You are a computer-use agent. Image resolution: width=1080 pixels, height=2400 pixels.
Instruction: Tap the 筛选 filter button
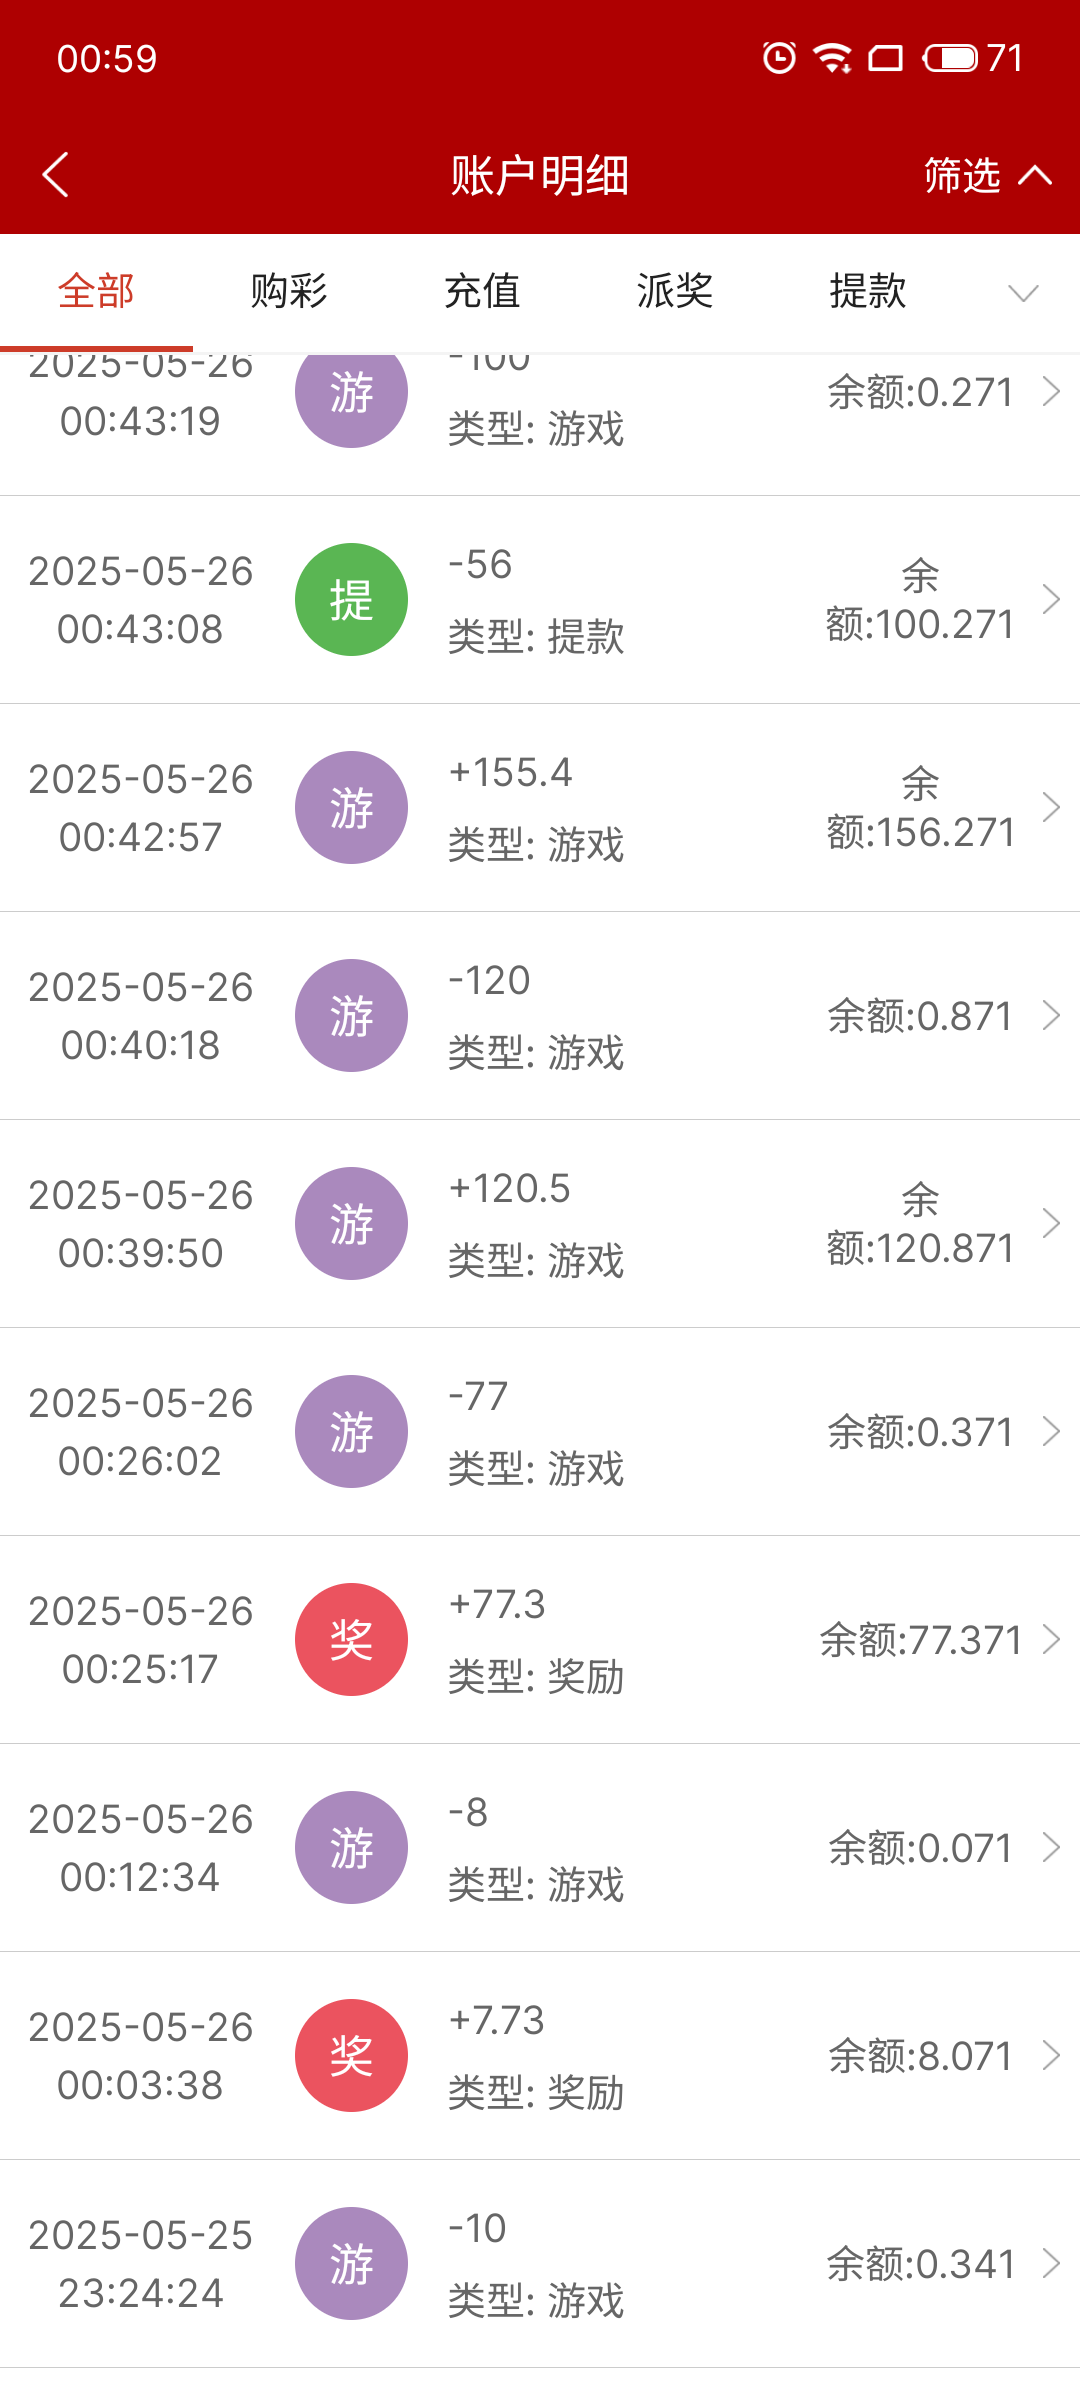tap(962, 176)
